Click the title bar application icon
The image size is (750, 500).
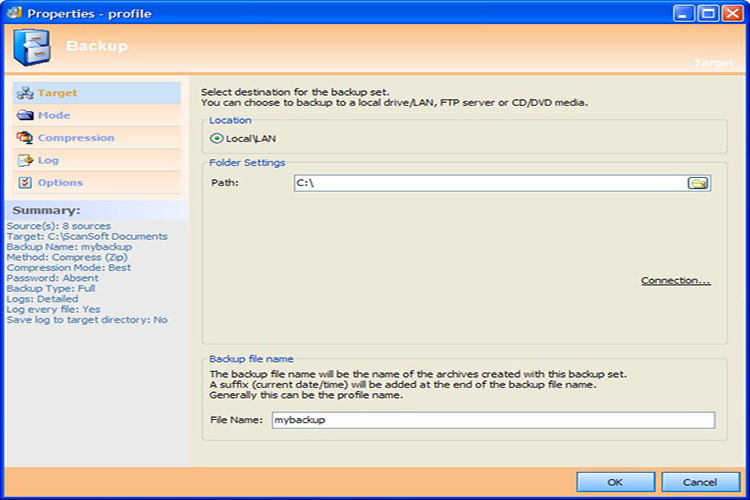click(14, 12)
